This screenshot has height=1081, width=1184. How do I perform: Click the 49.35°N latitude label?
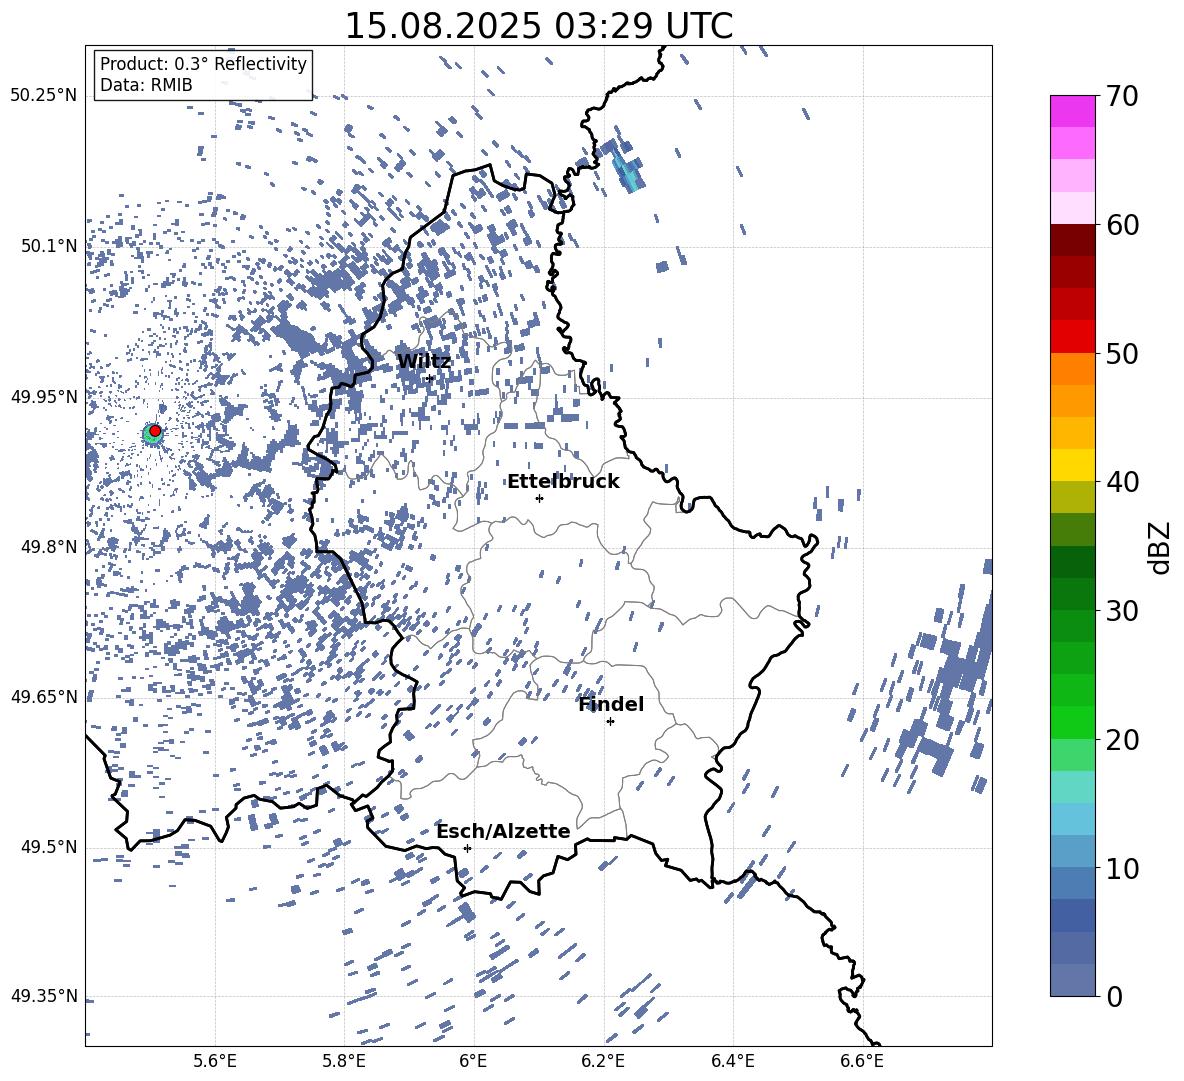point(44,996)
